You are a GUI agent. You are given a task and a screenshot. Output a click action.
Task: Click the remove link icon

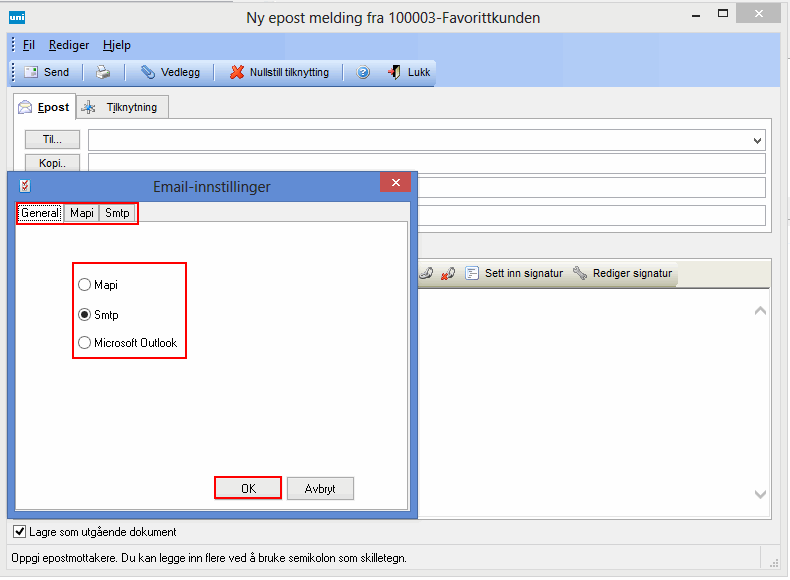tap(447, 273)
